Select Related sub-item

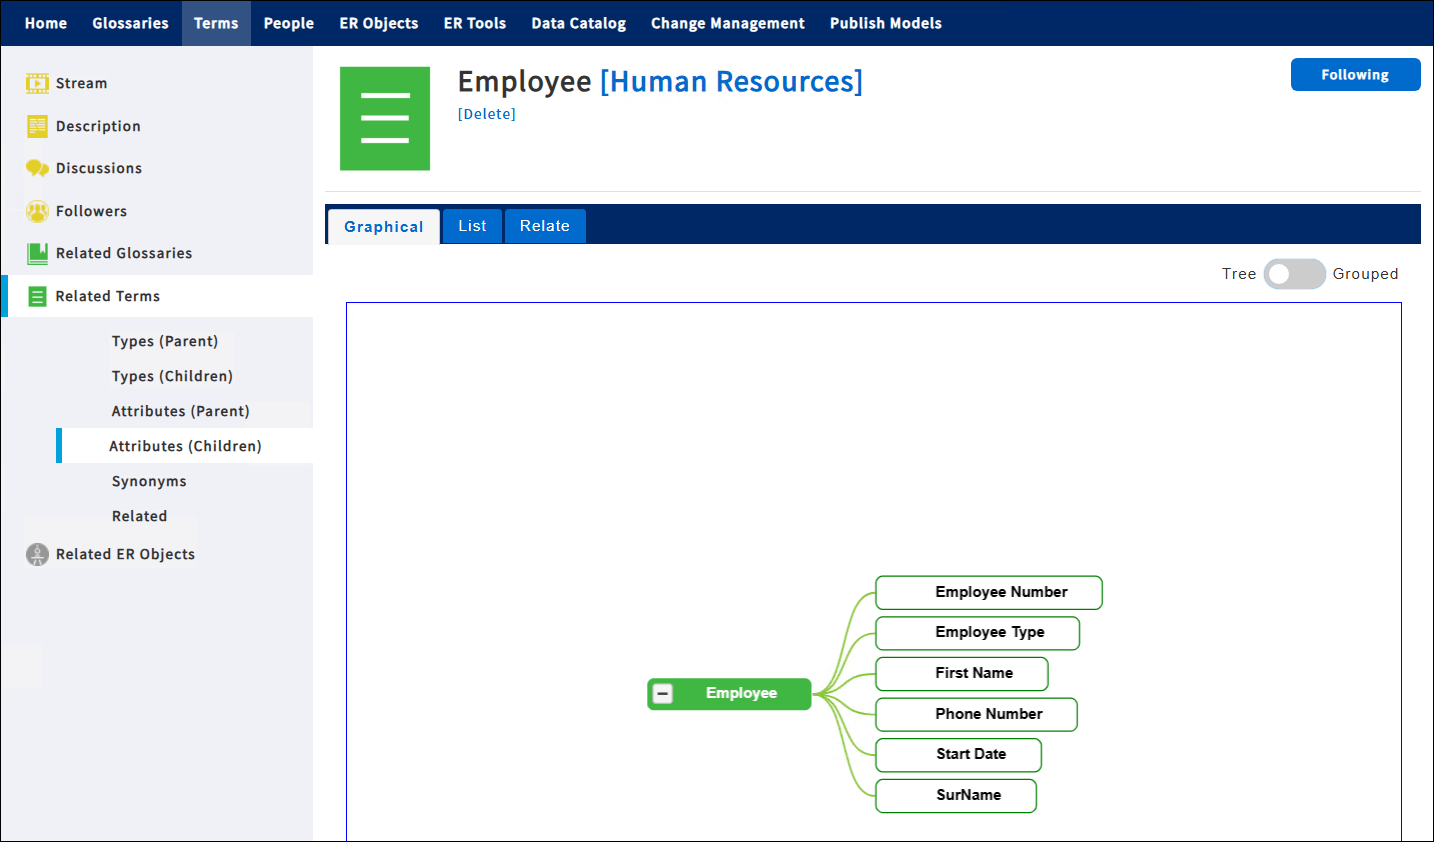(x=139, y=516)
